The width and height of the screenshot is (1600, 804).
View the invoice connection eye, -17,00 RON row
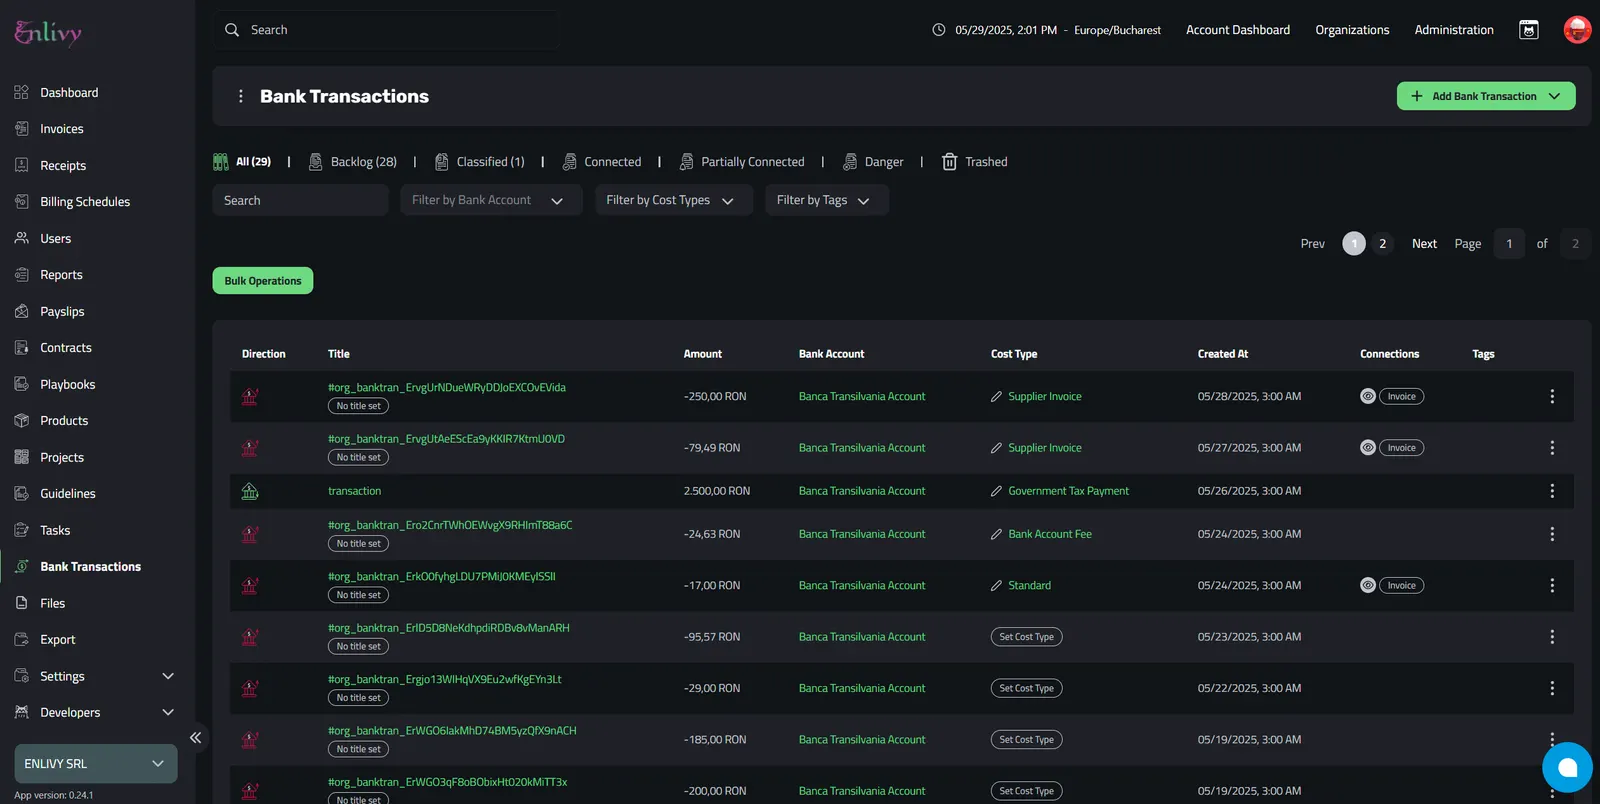1368,586
